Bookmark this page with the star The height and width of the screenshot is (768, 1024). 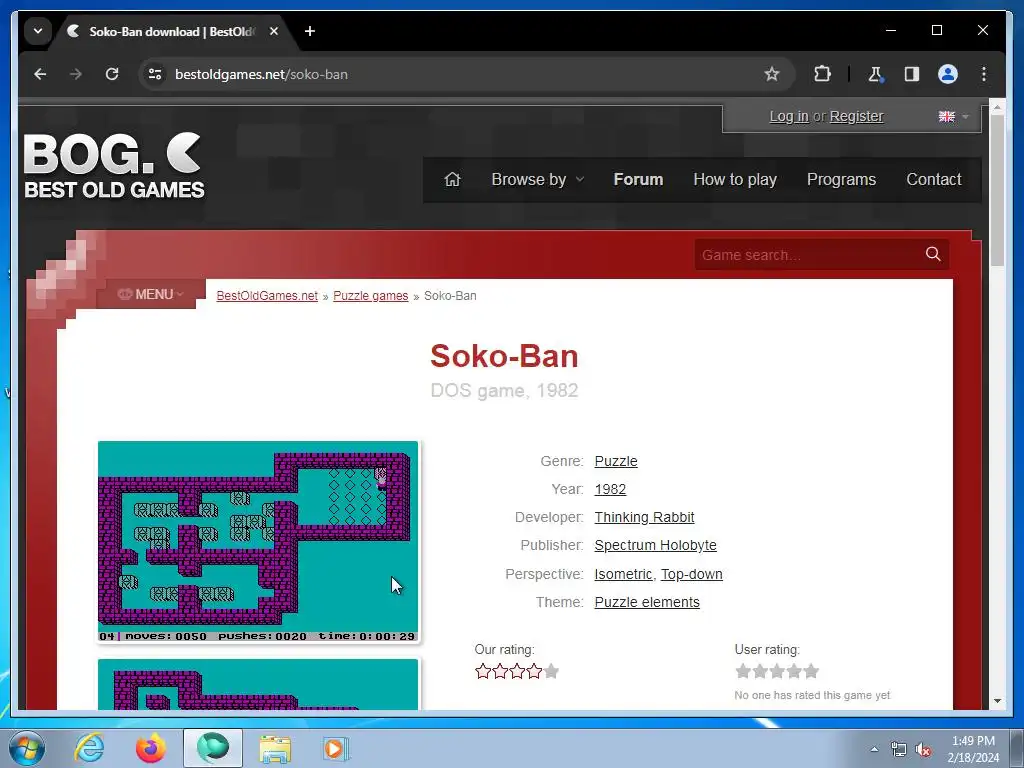click(x=772, y=74)
